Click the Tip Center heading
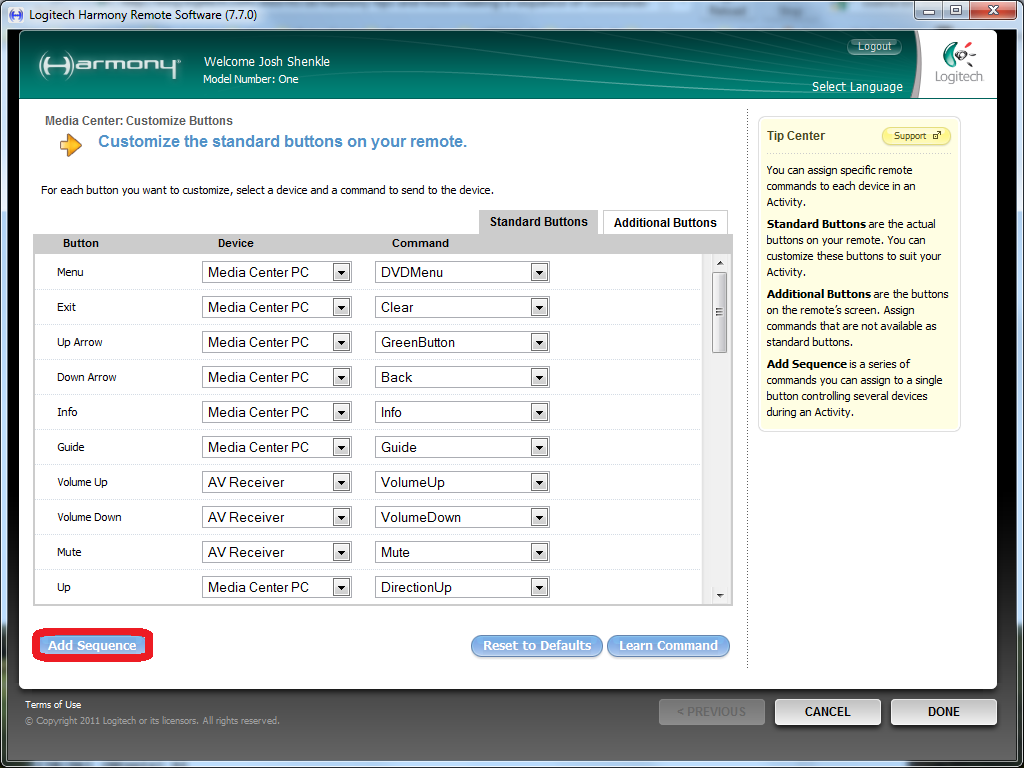The image size is (1024, 768). 795,136
